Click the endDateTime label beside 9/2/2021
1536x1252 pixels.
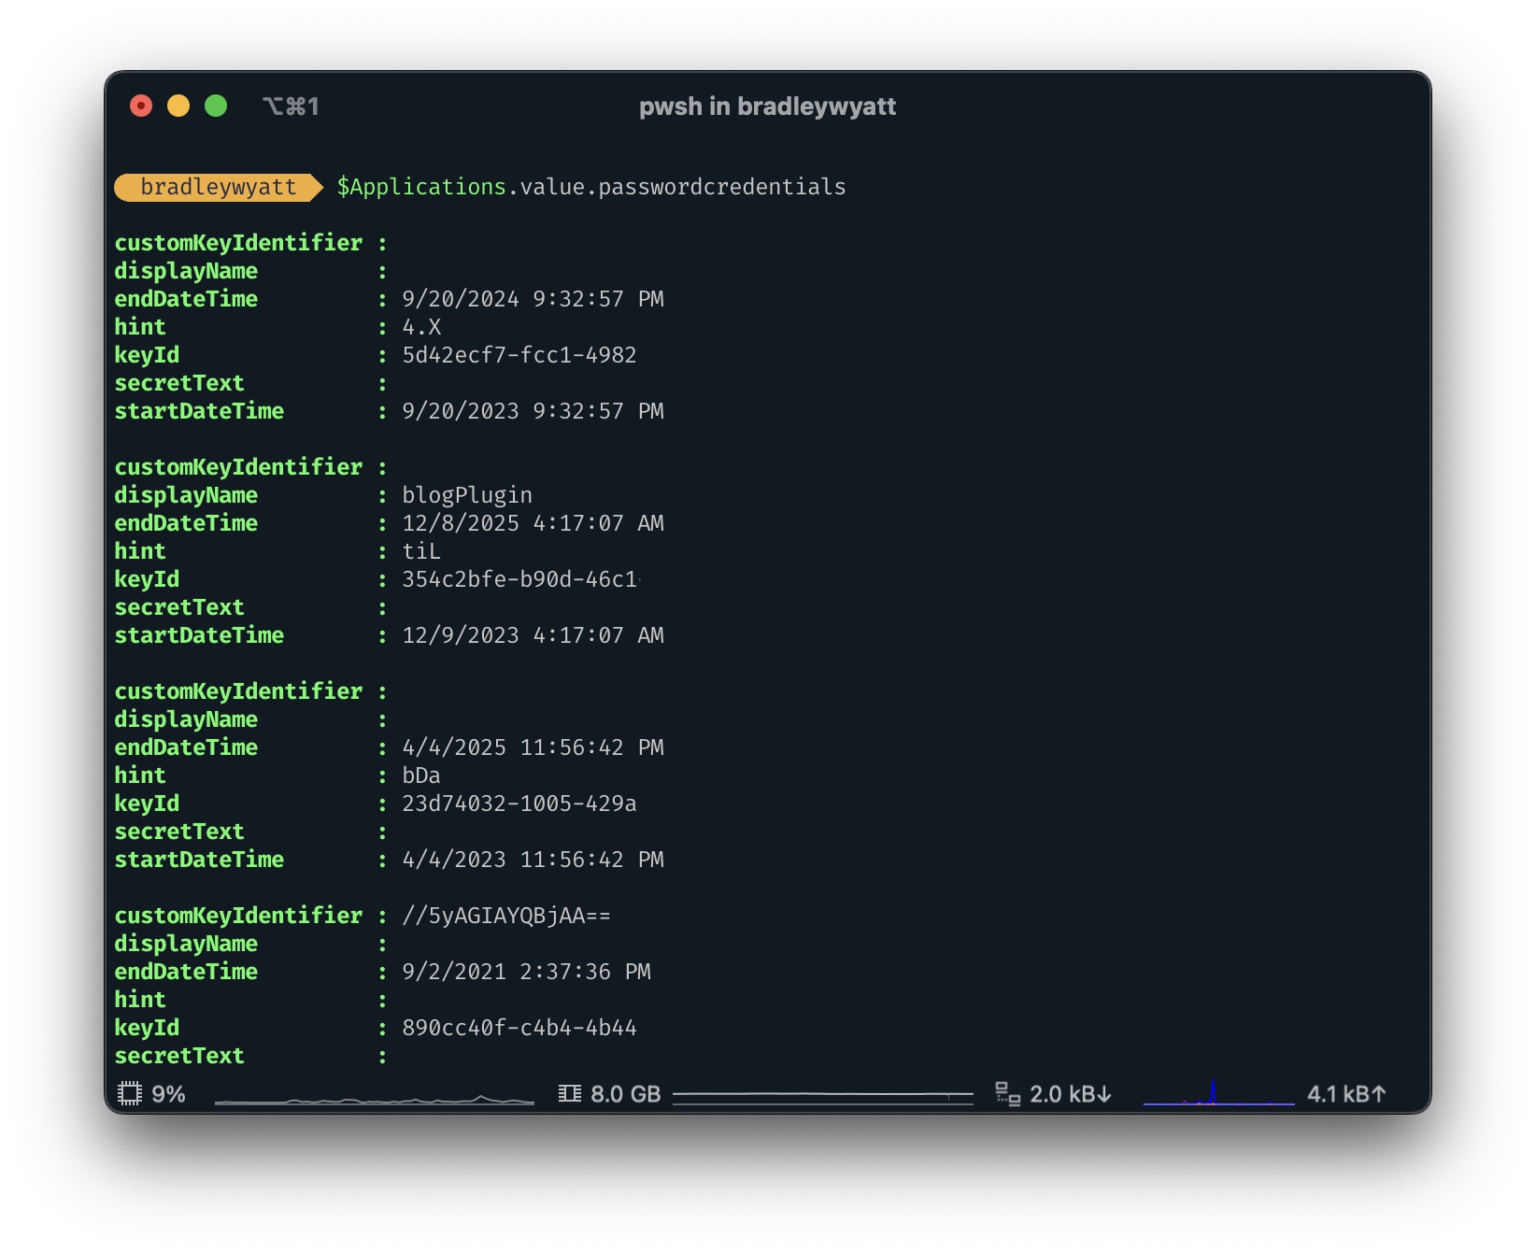pyautogui.click(x=186, y=971)
